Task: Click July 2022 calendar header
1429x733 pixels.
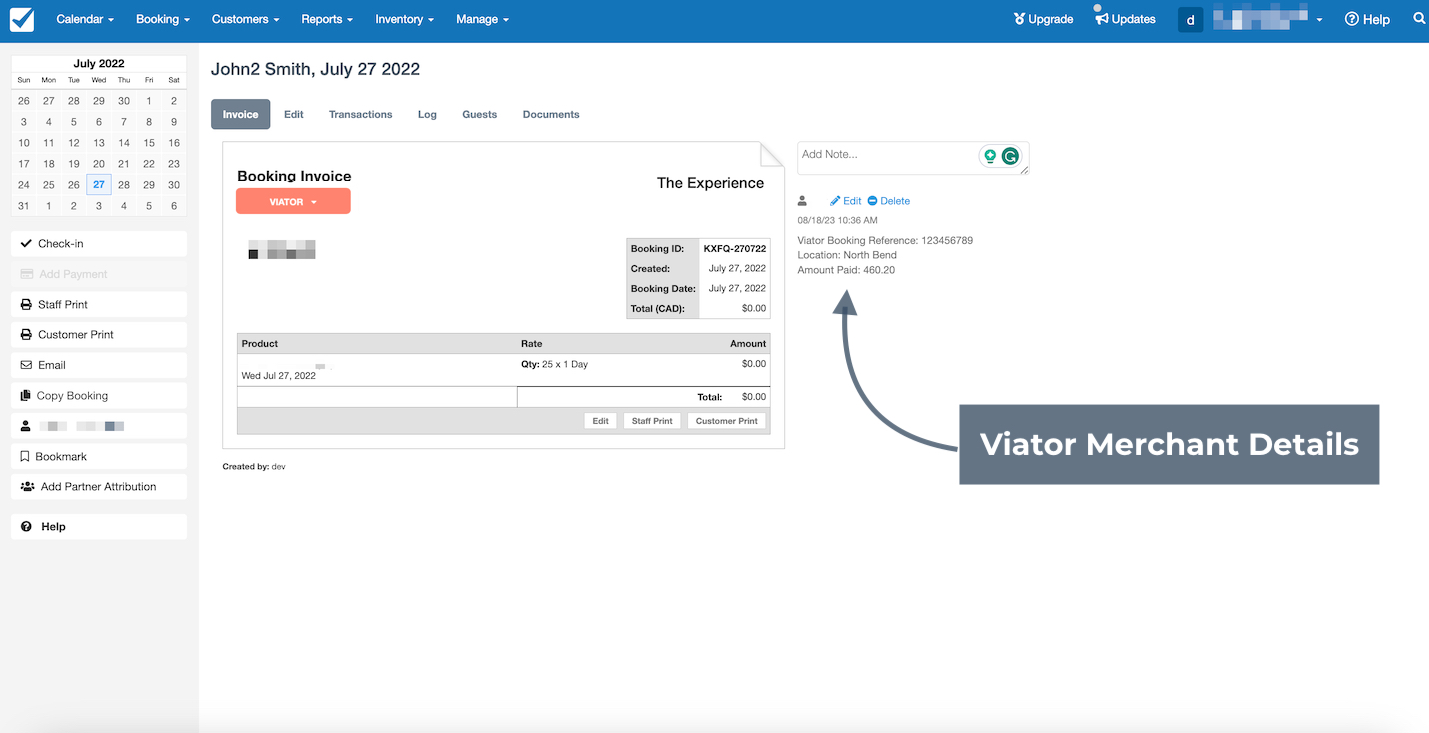Action: pyautogui.click(x=99, y=63)
